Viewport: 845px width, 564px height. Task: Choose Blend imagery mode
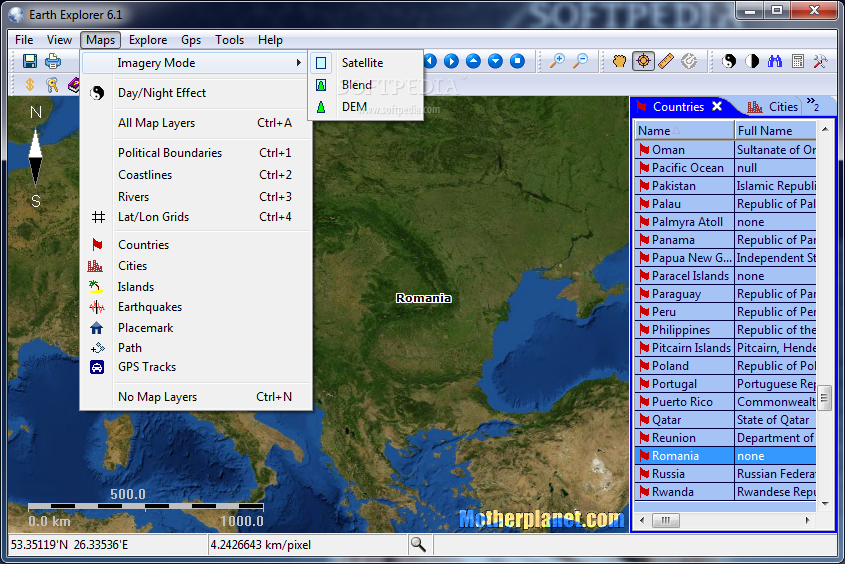click(365, 85)
